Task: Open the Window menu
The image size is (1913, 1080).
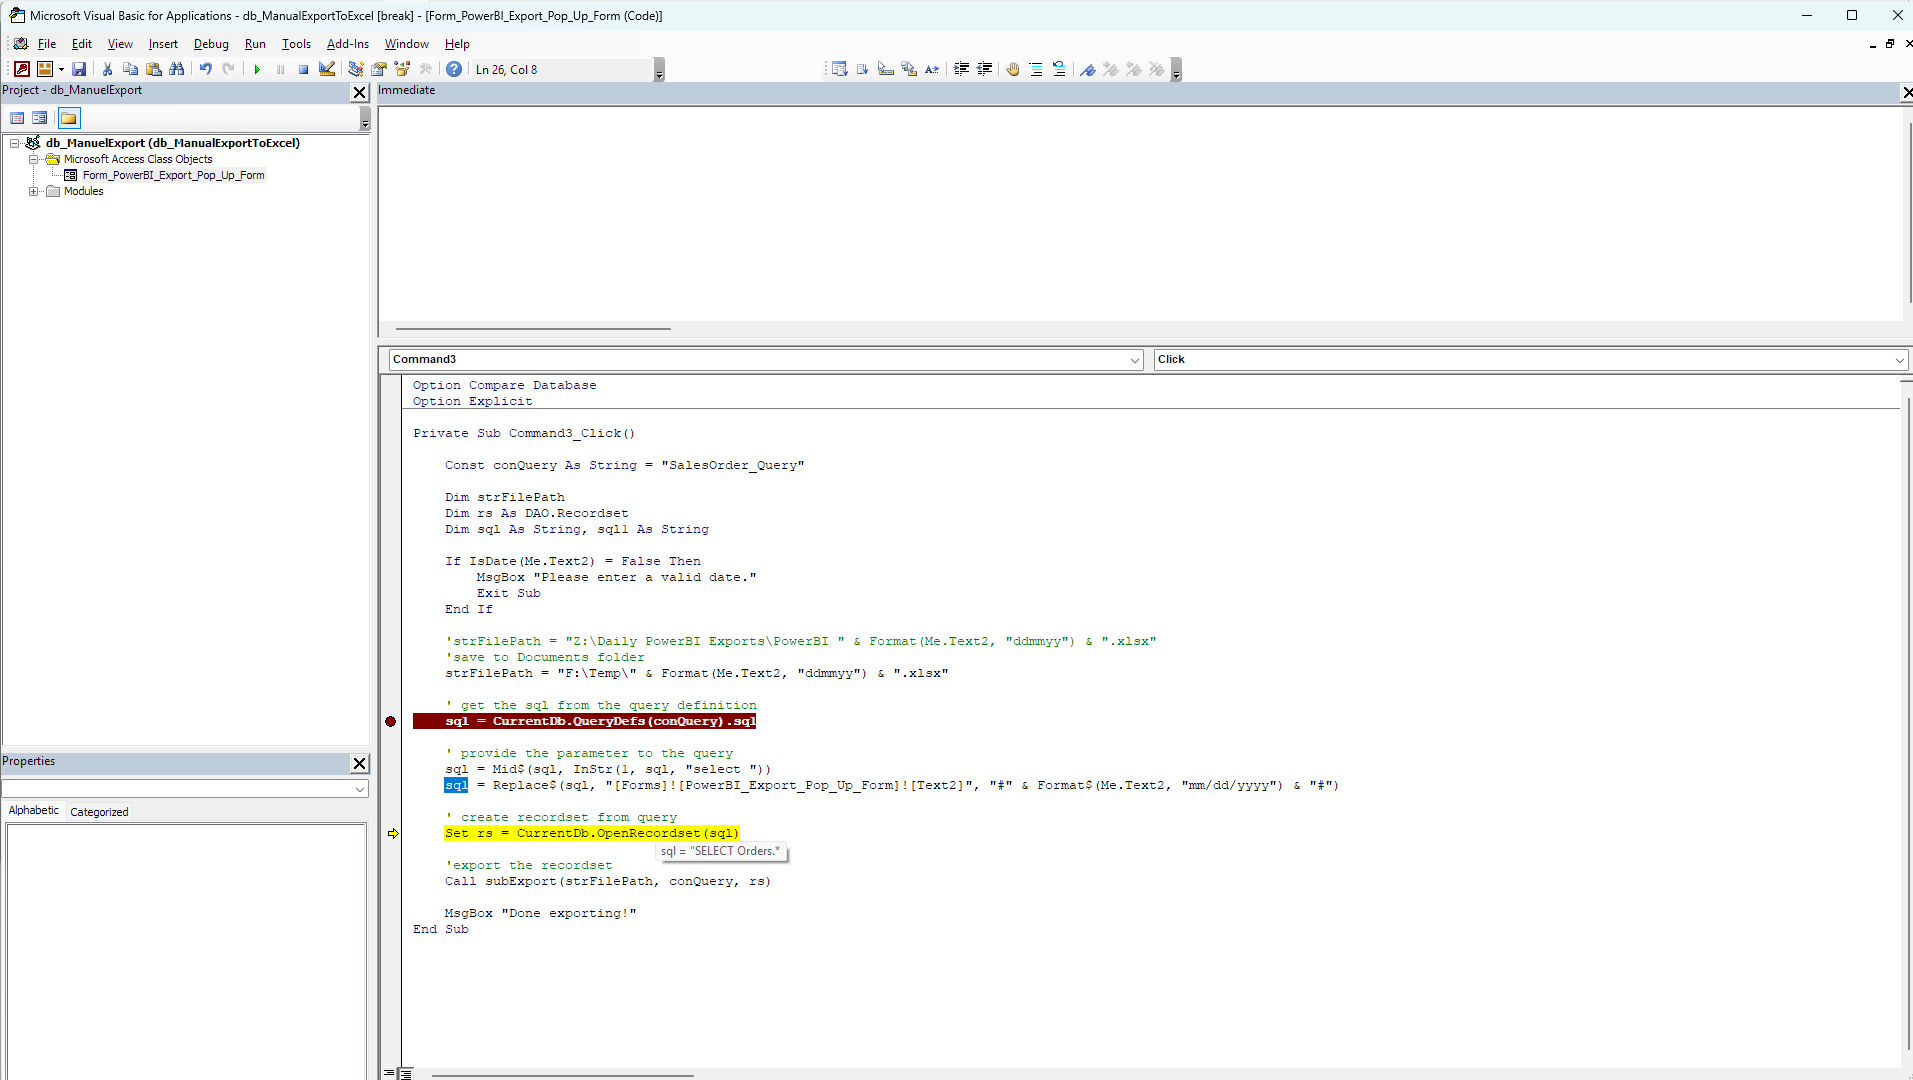Action: point(407,44)
